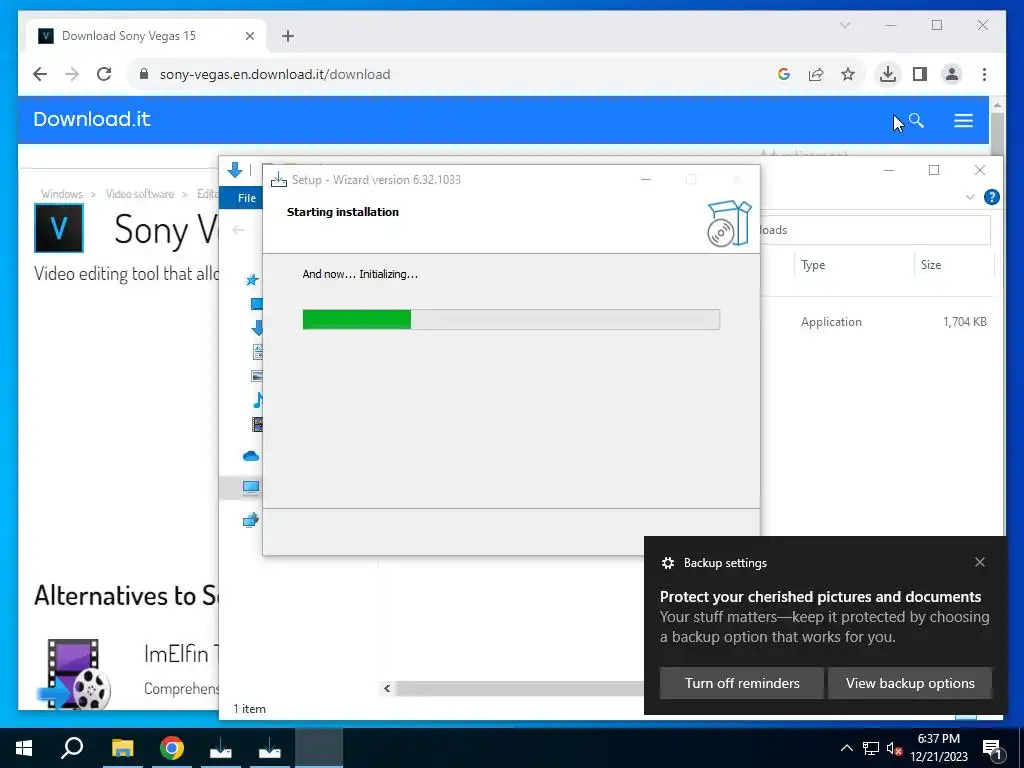
Task: Open Chrome tab search chevron
Action: click(x=844, y=25)
